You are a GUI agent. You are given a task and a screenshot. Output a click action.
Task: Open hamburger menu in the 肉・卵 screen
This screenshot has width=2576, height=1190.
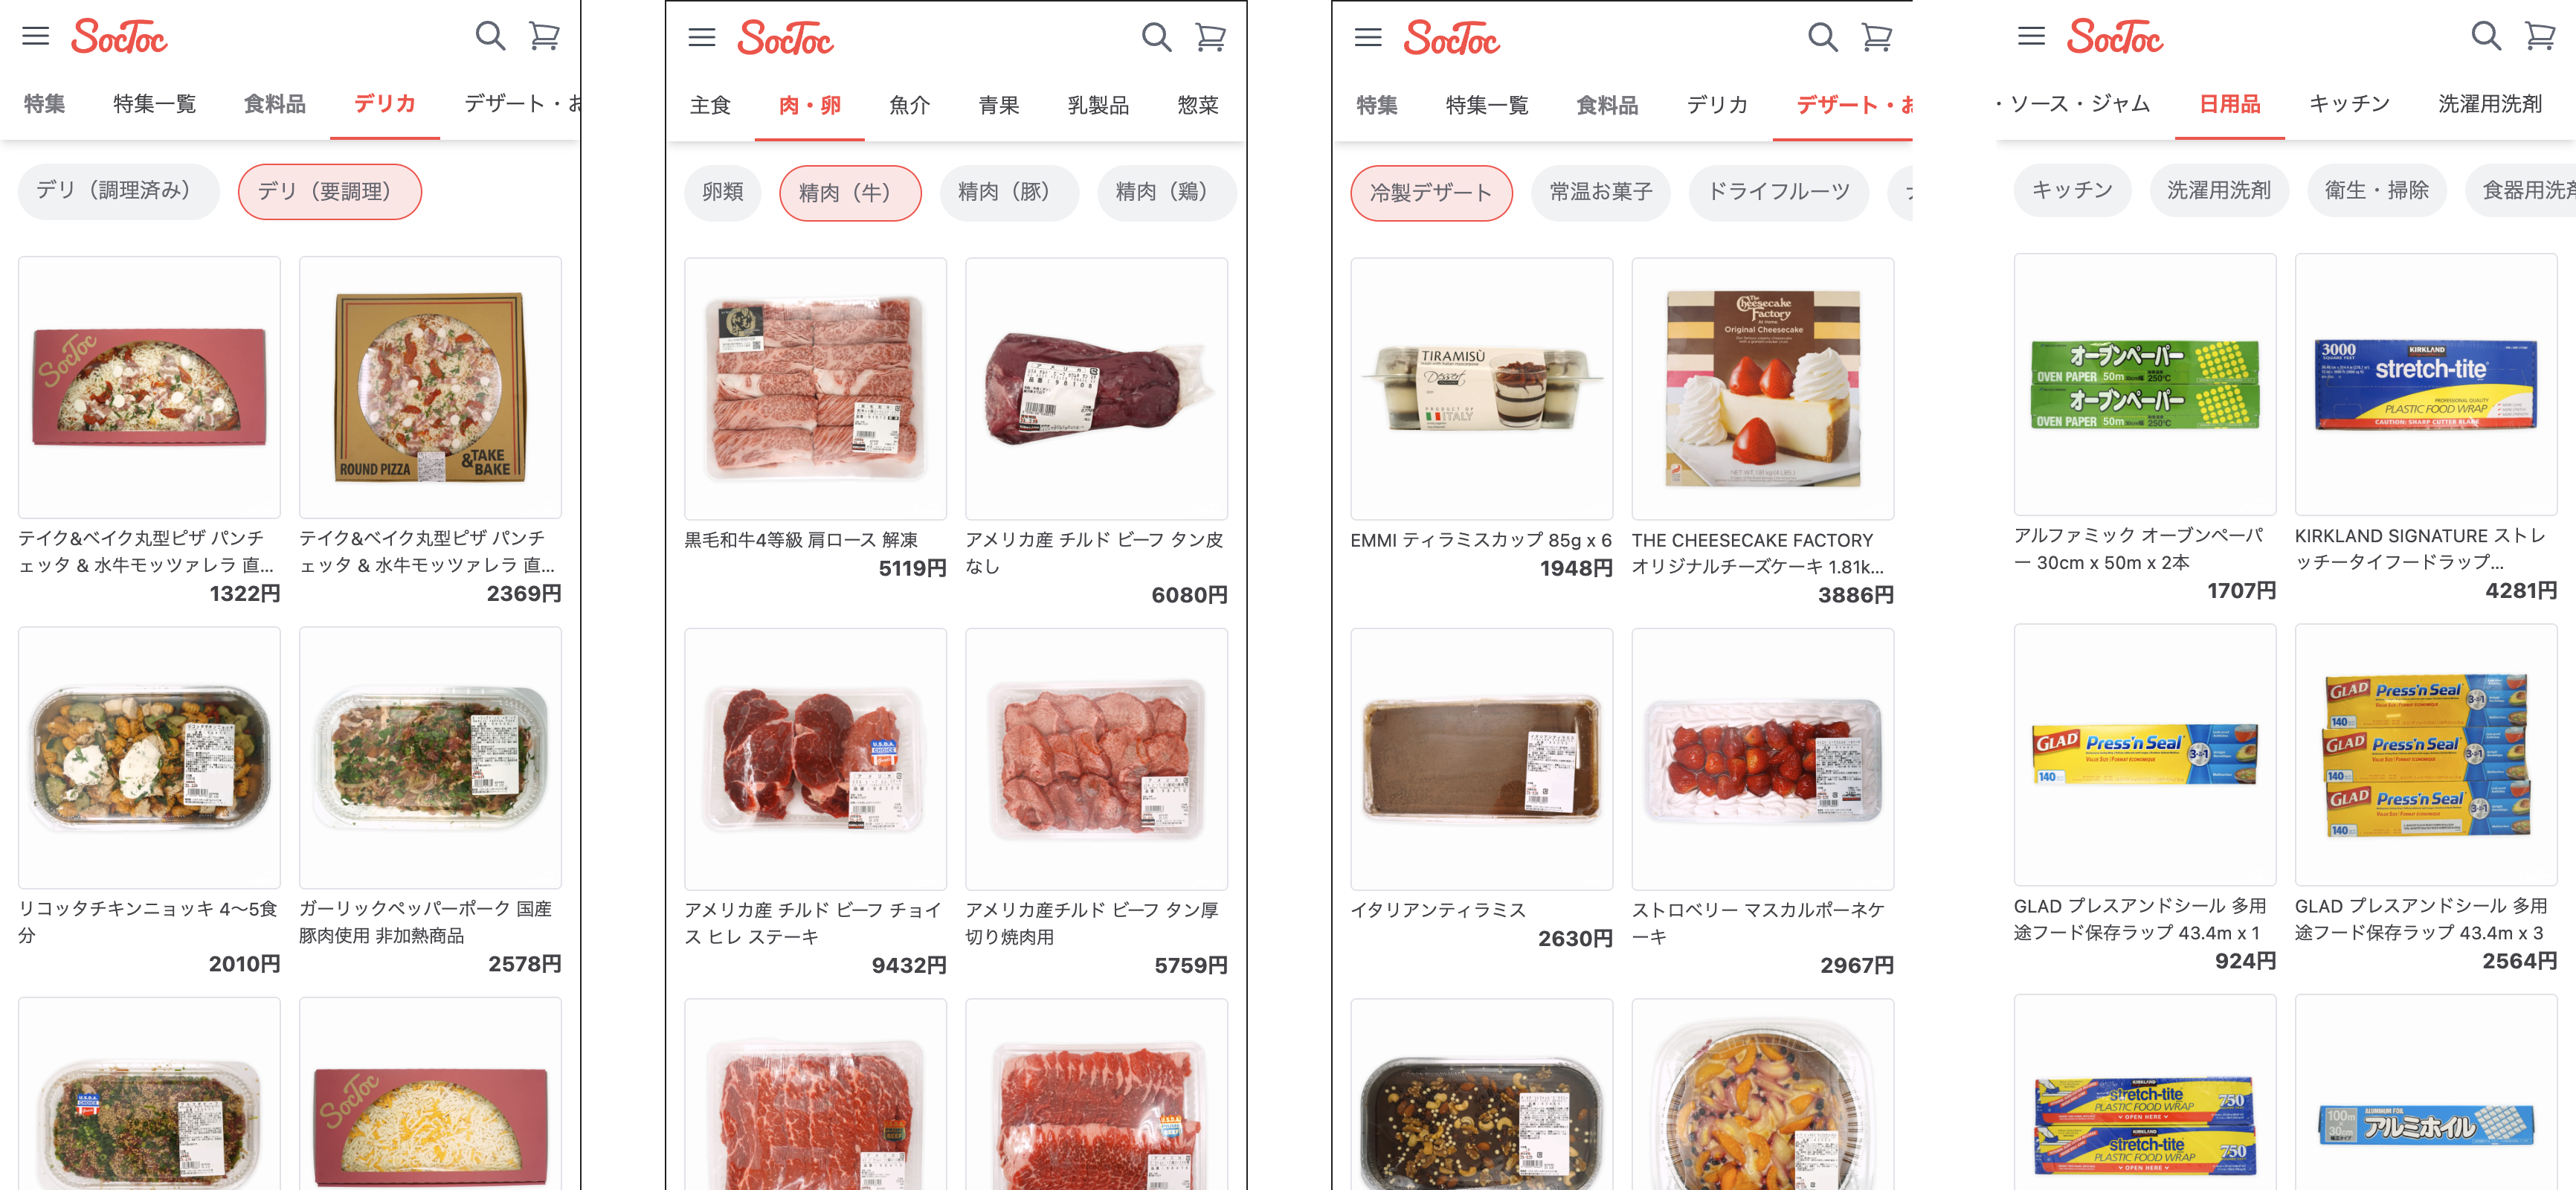click(x=701, y=38)
